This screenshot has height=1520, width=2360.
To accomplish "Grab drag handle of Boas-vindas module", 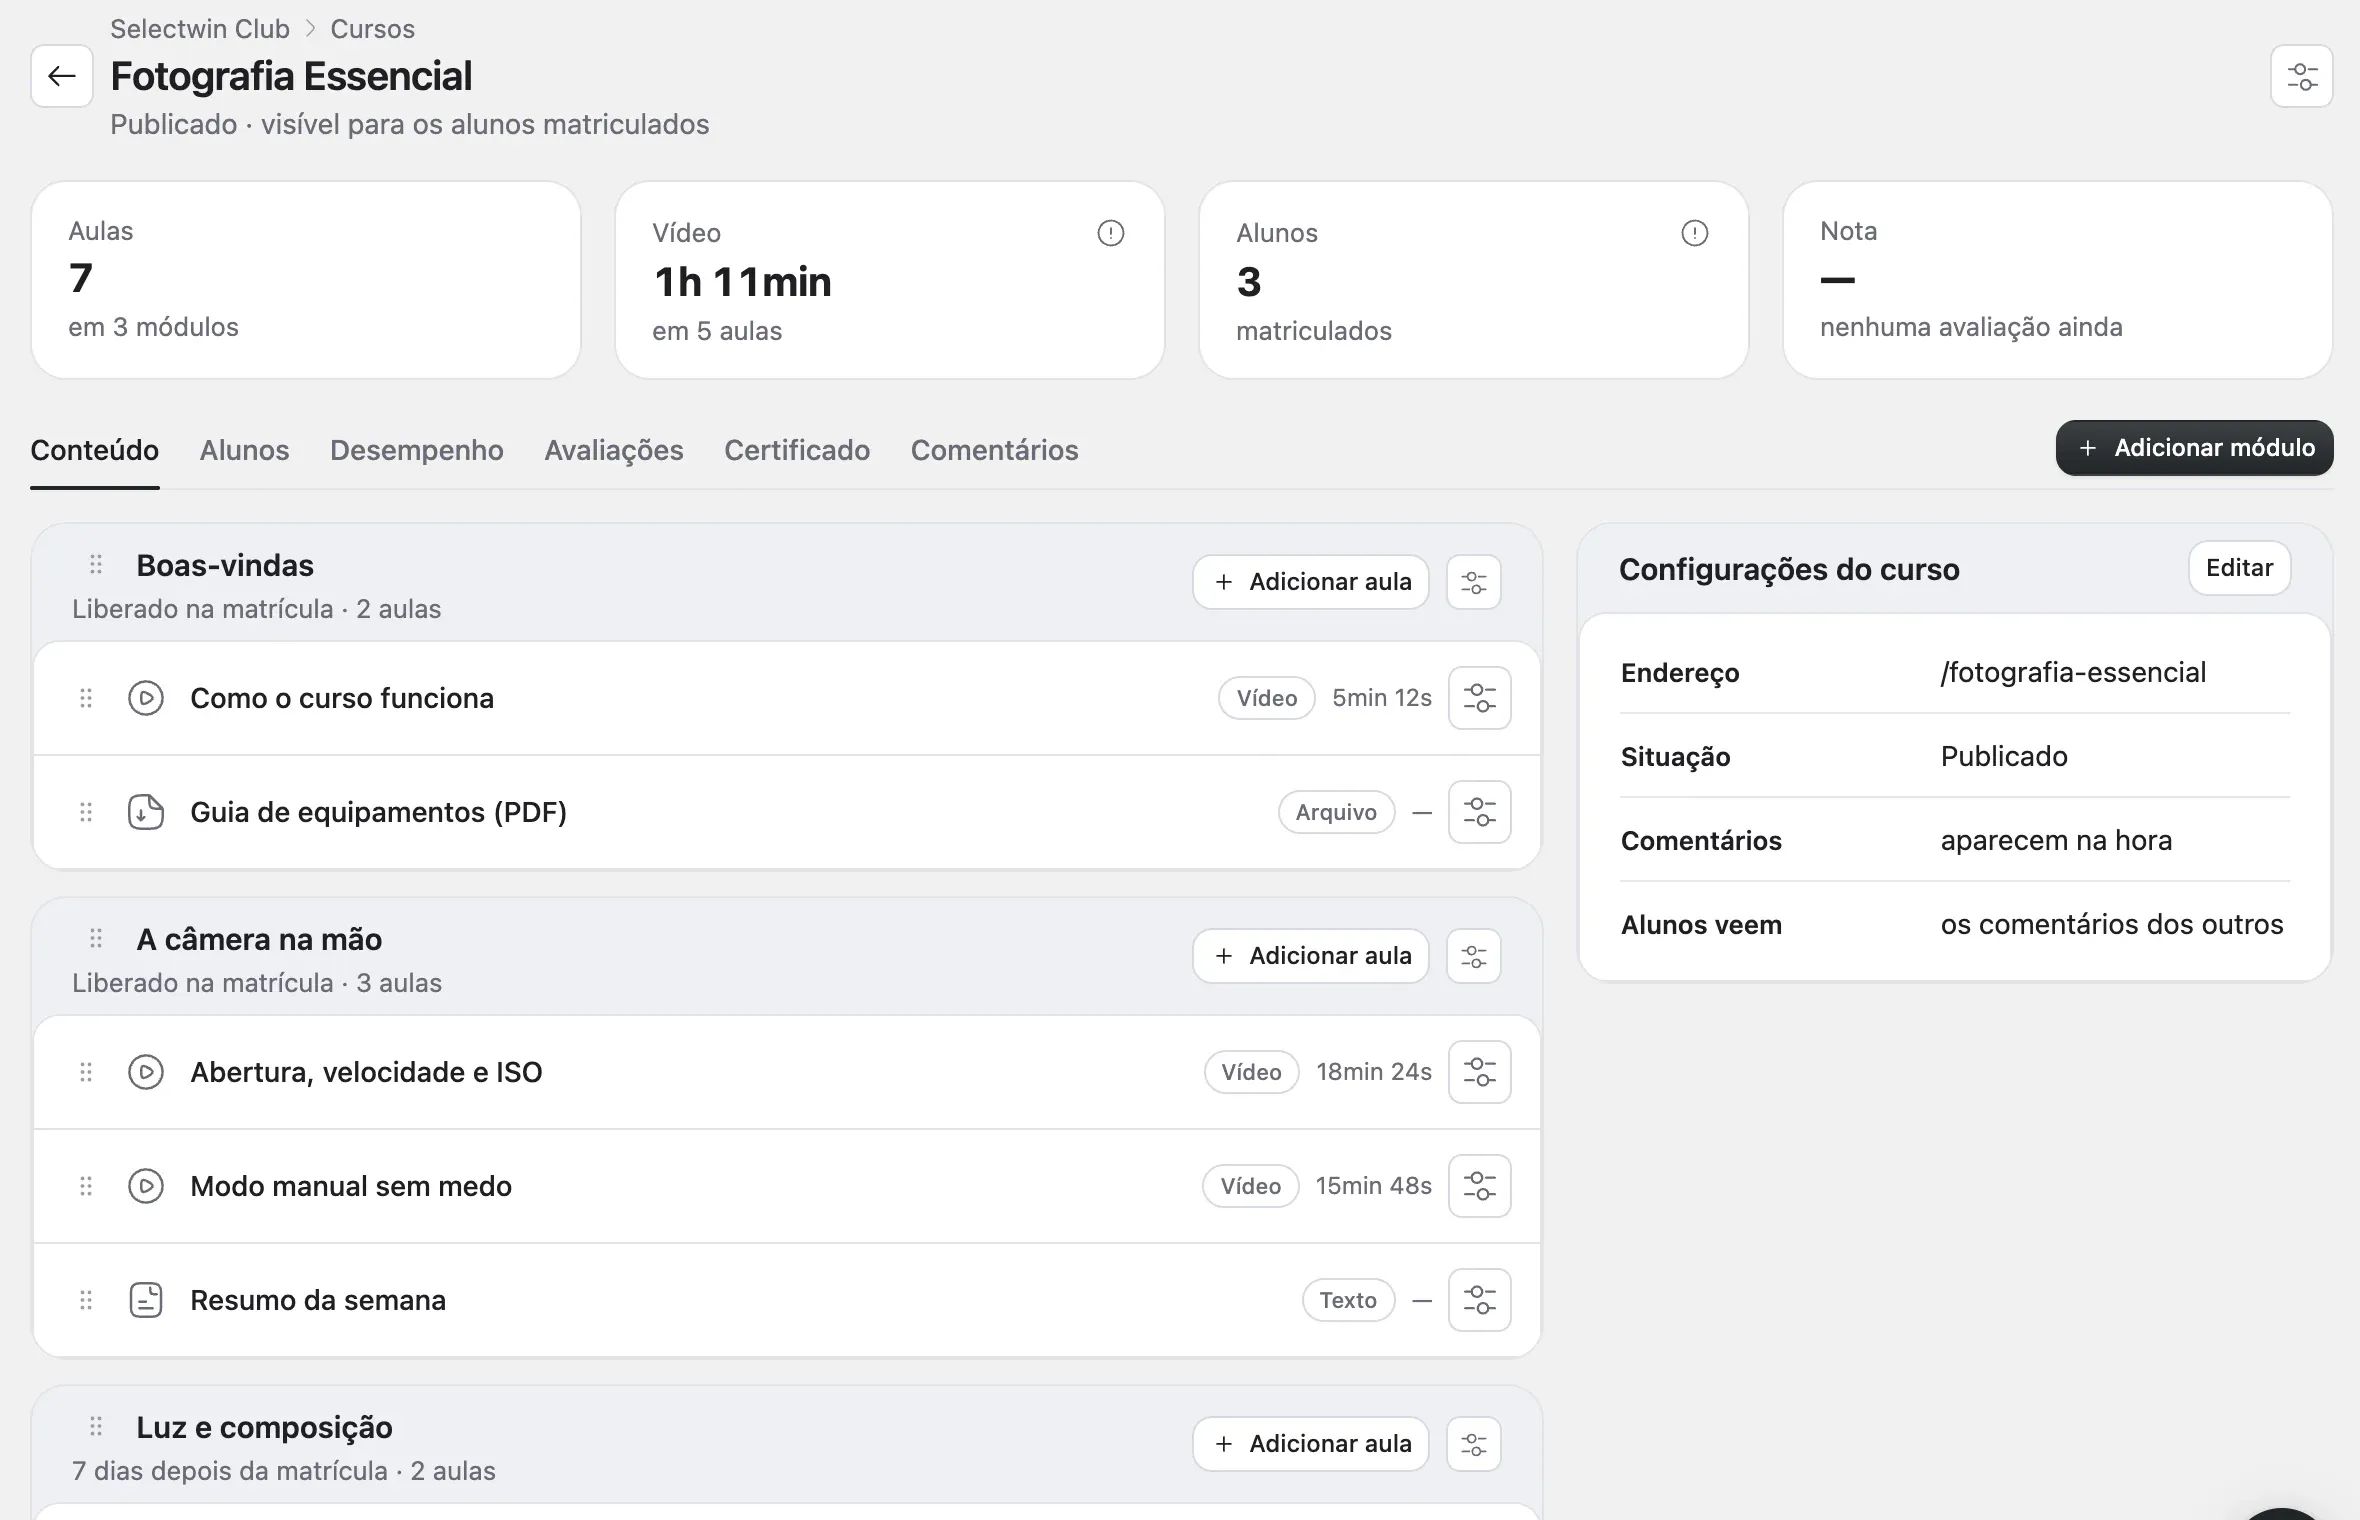I will pos(96,565).
